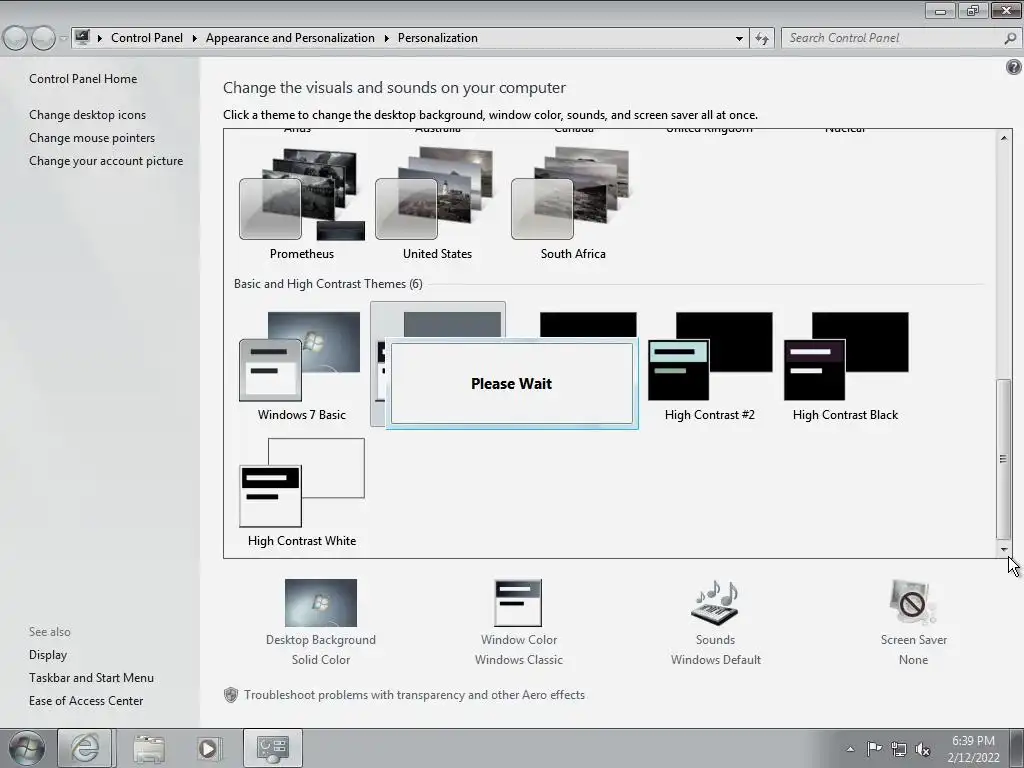Apply the South Africa theme
This screenshot has height=768, width=1024.
573,194
